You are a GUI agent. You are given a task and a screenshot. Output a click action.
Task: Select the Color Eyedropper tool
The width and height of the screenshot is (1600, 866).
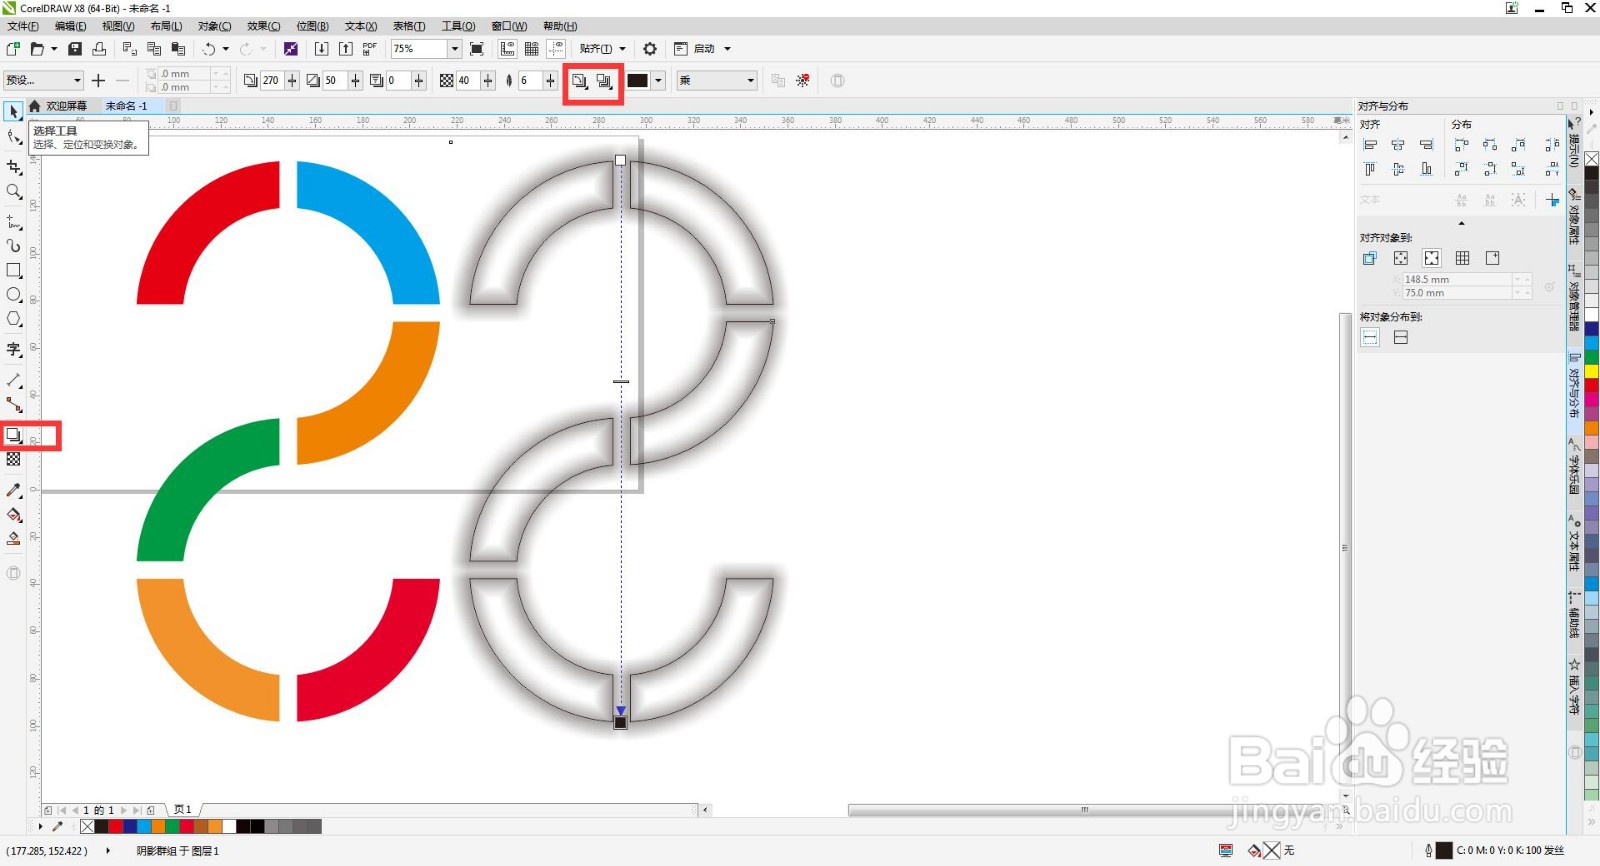[x=14, y=490]
